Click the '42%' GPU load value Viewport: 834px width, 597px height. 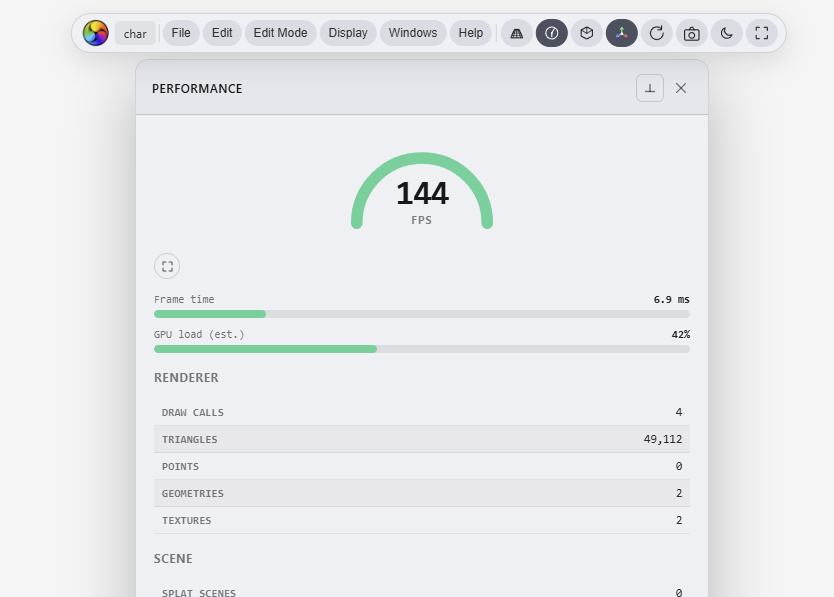[681, 335]
